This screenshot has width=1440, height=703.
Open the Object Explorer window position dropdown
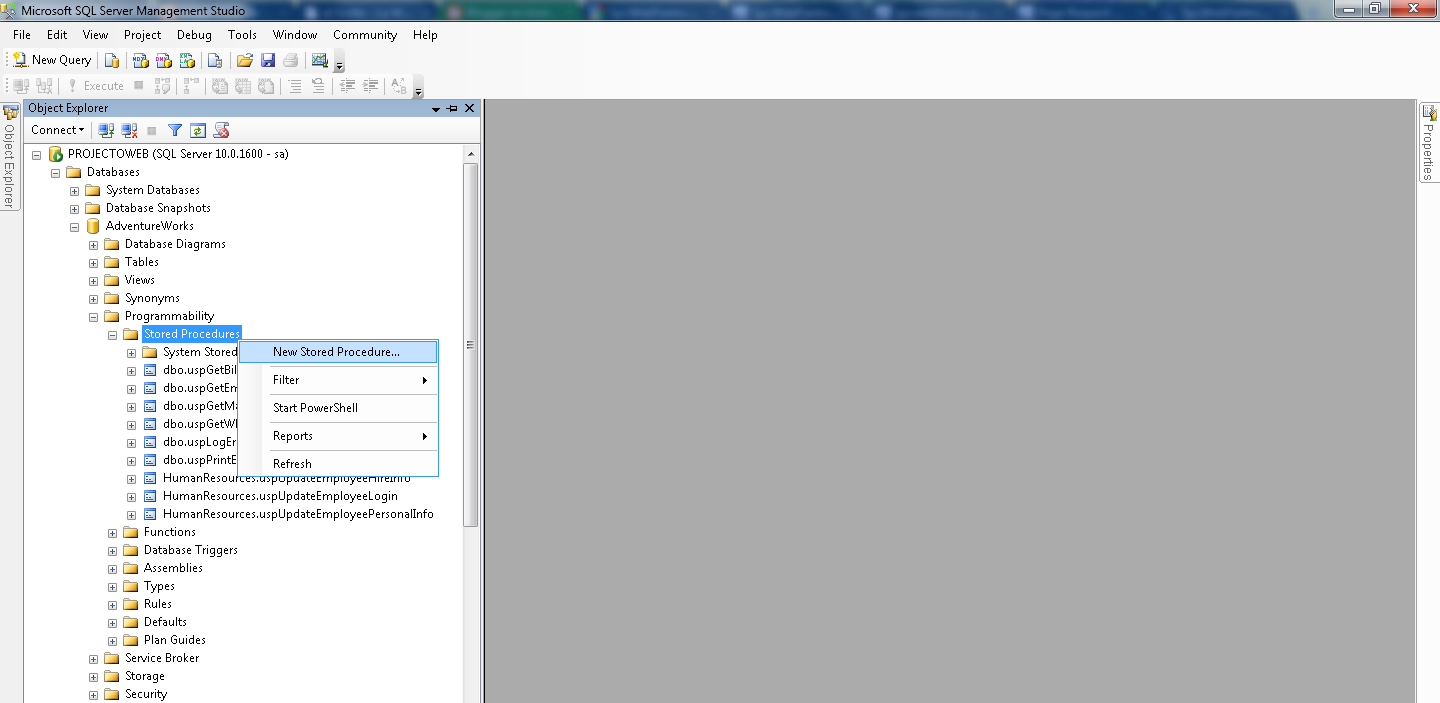pyautogui.click(x=436, y=108)
